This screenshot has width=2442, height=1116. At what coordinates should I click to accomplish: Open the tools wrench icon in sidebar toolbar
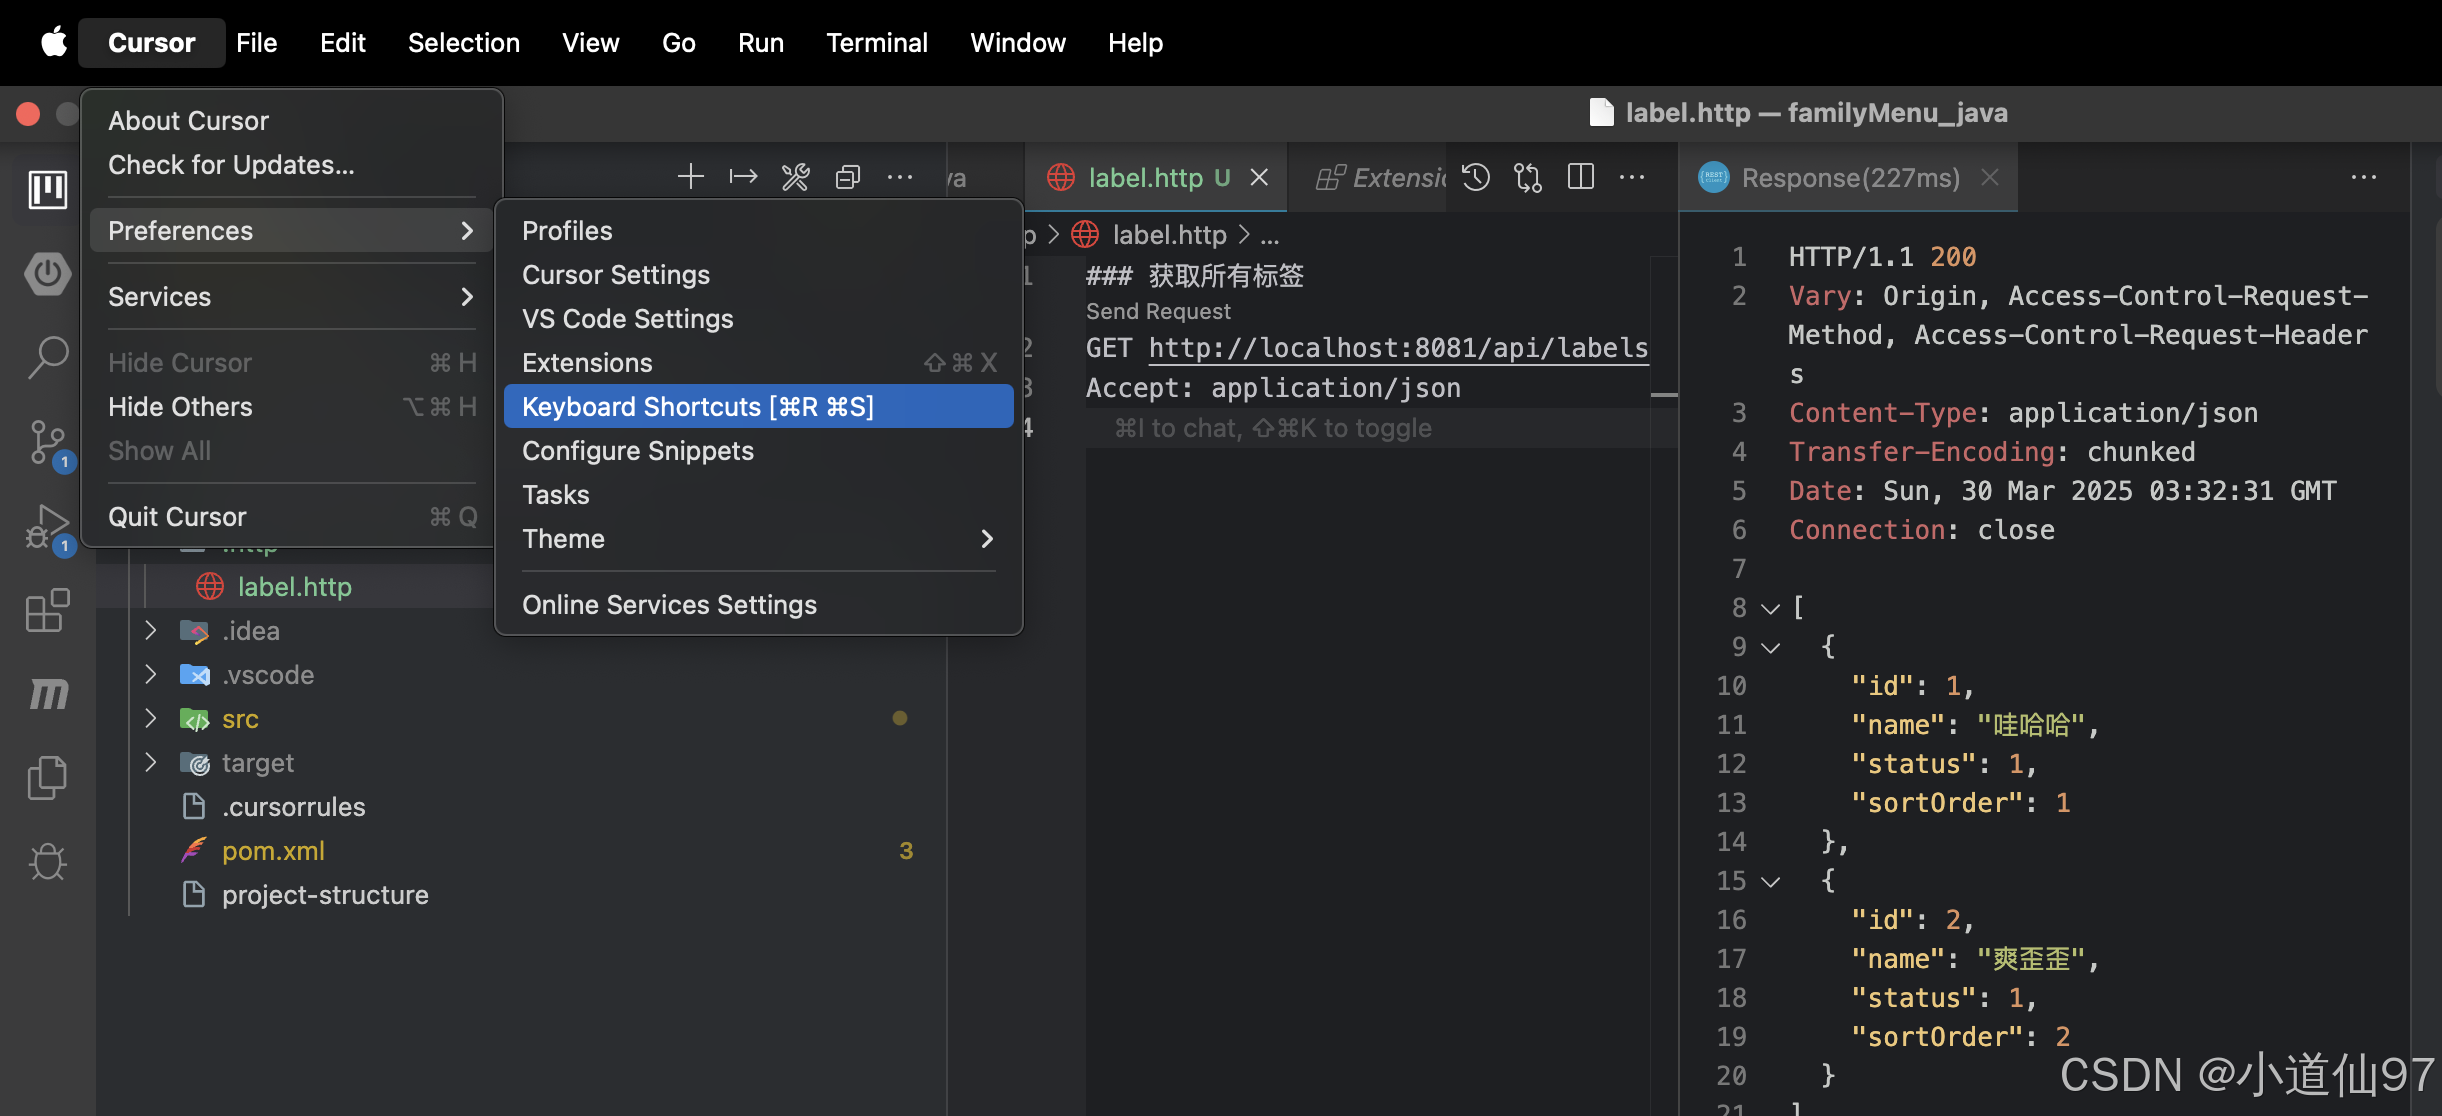(796, 178)
